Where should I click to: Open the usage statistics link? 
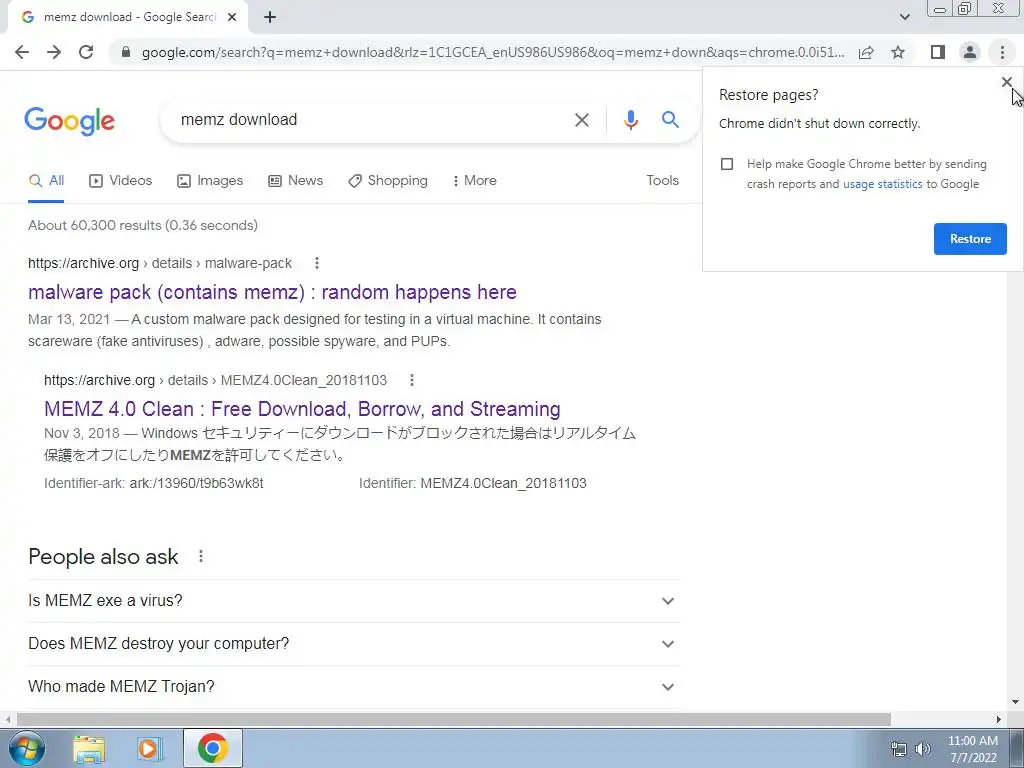tap(882, 184)
